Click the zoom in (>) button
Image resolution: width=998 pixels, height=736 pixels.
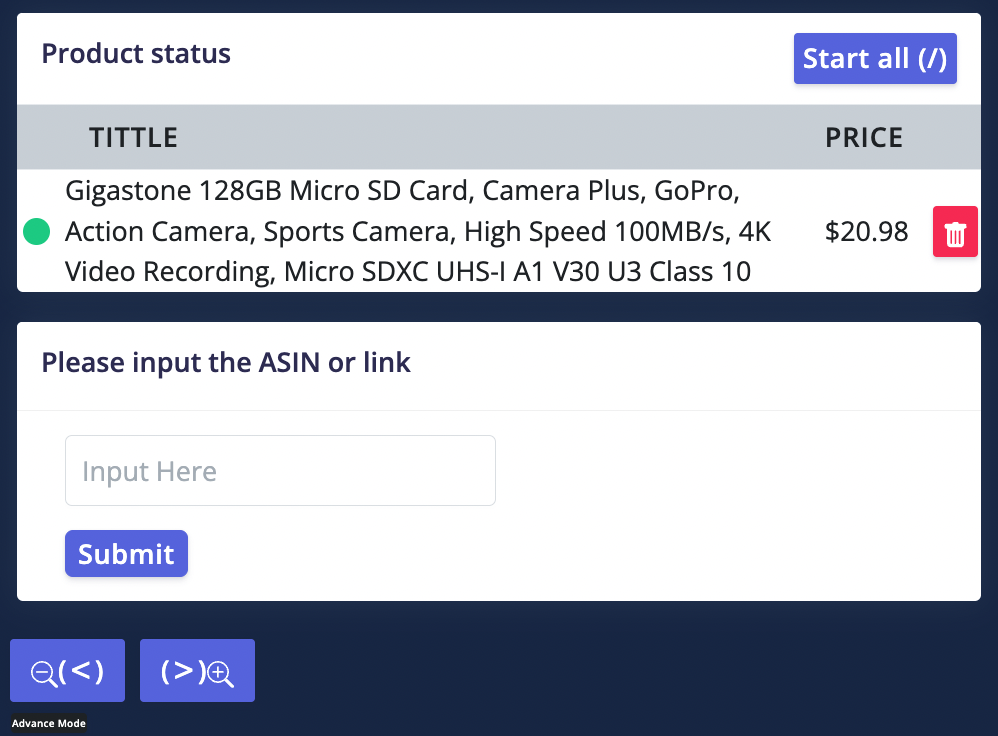pos(197,670)
